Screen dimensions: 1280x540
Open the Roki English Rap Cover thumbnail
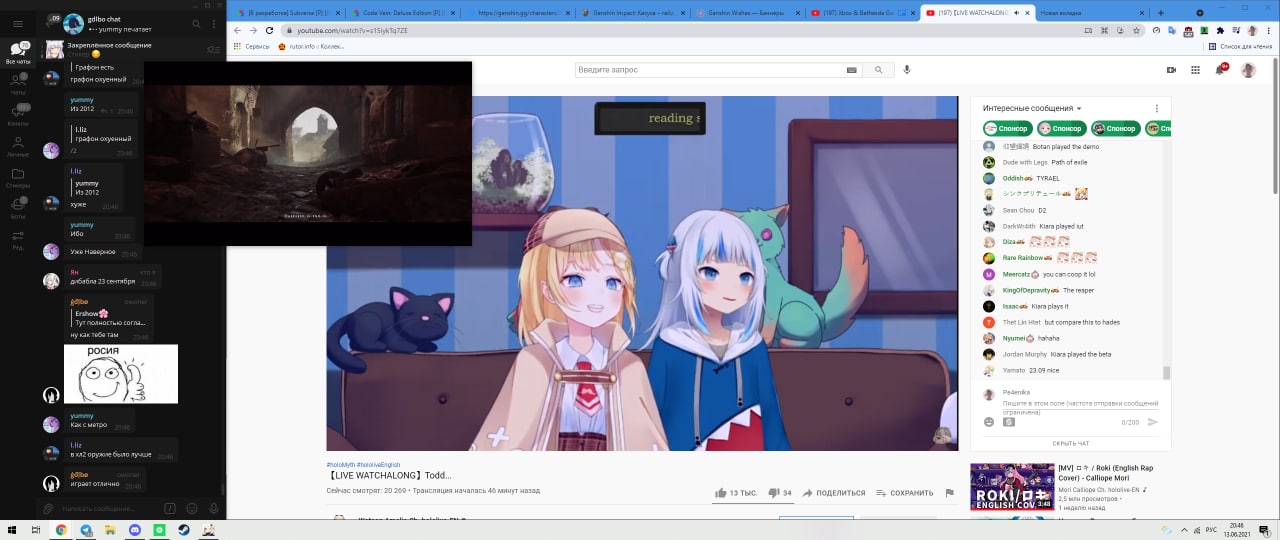pos(1012,486)
